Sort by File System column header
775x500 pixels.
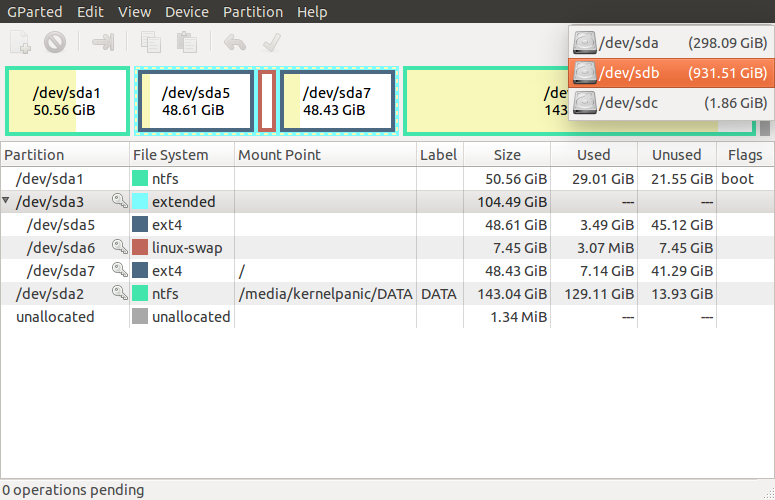[x=182, y=155]
